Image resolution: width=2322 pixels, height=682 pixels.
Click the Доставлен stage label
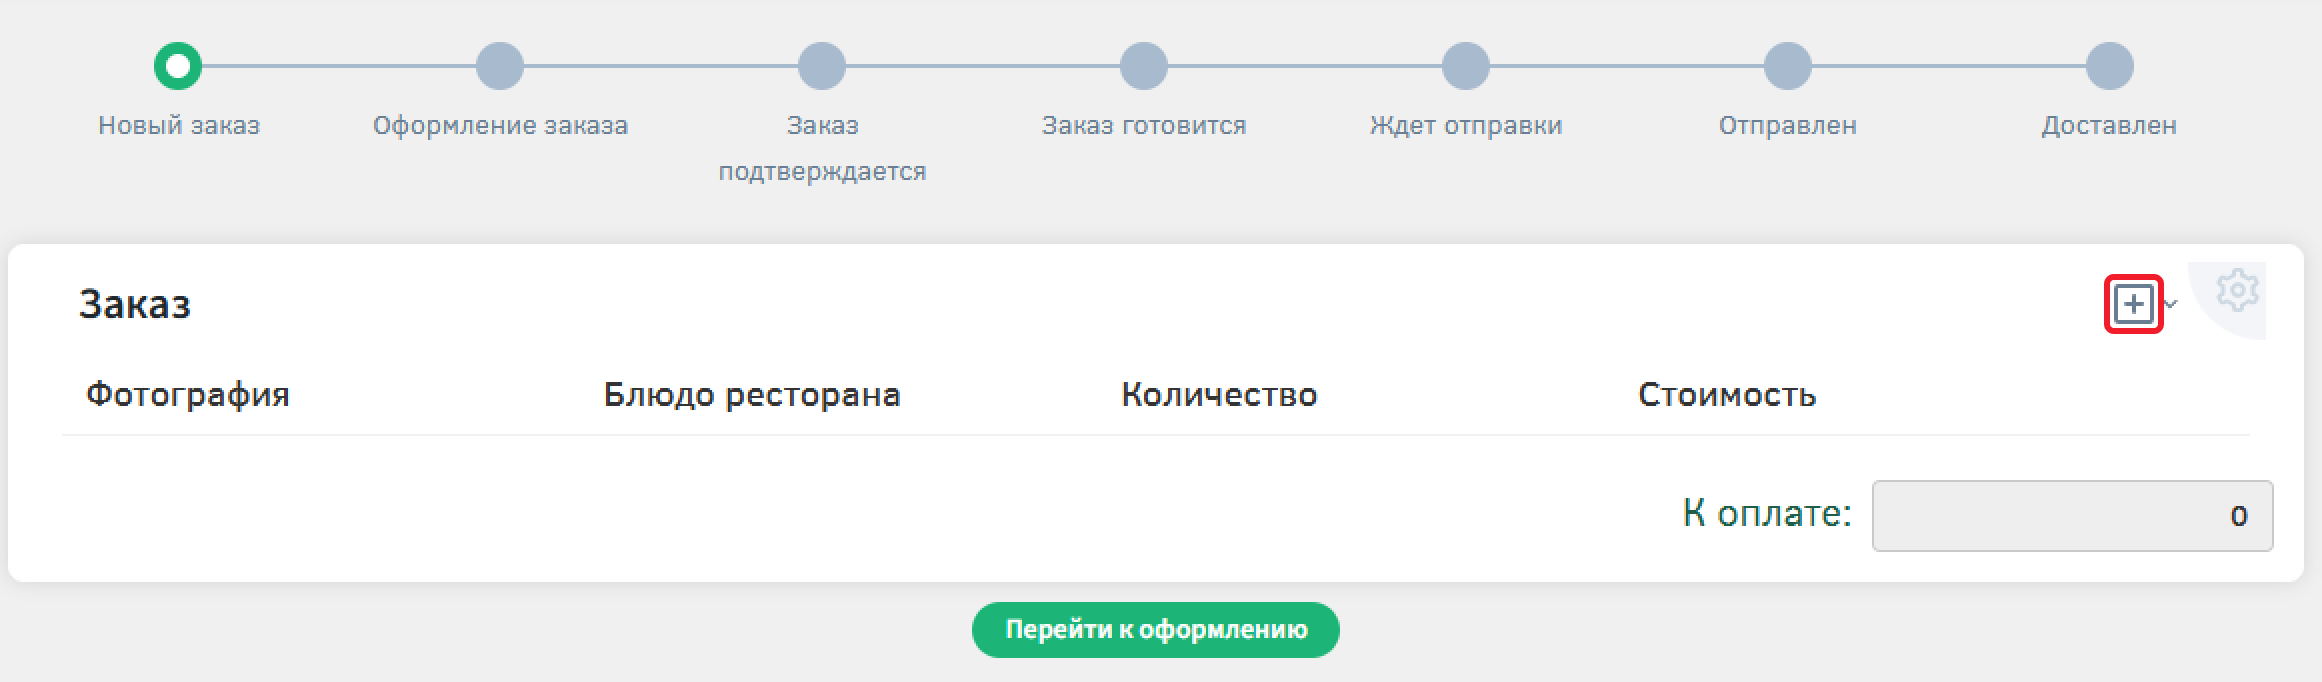(x=2109, y=126)
